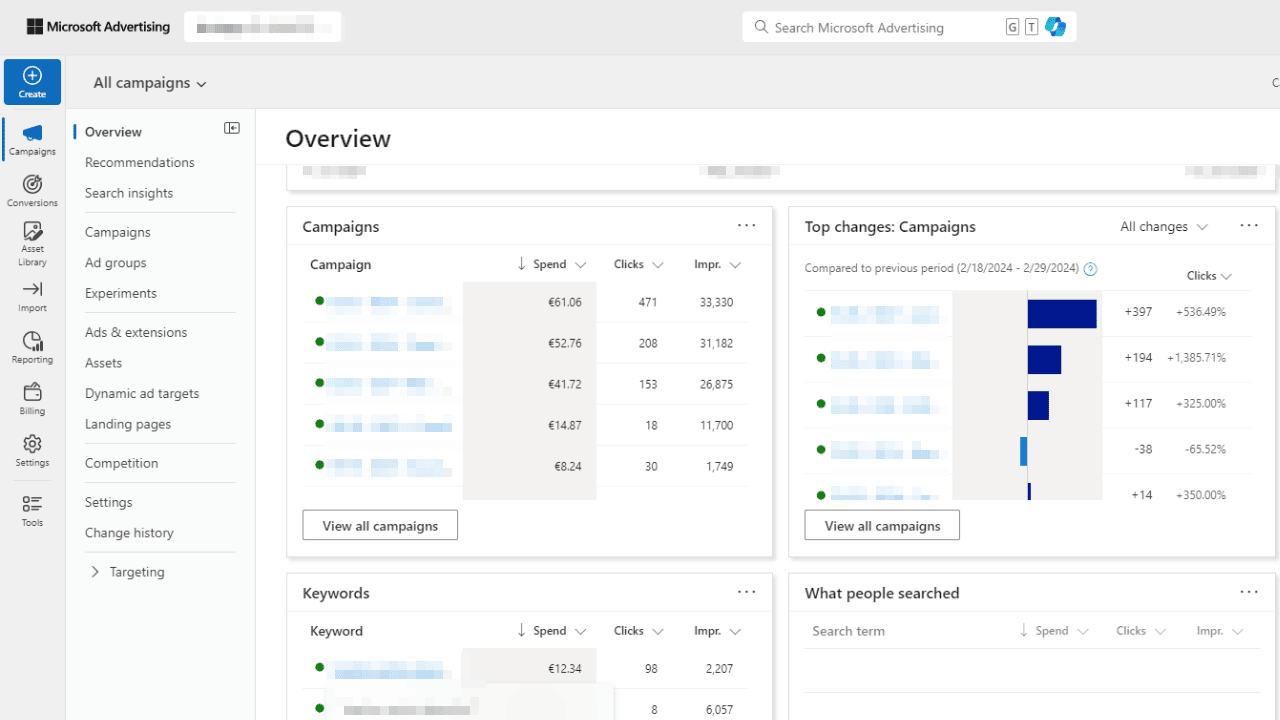Expand the All changes filter dropdown
This screenshot has width=1280, height=720.
pos(1164,227)
